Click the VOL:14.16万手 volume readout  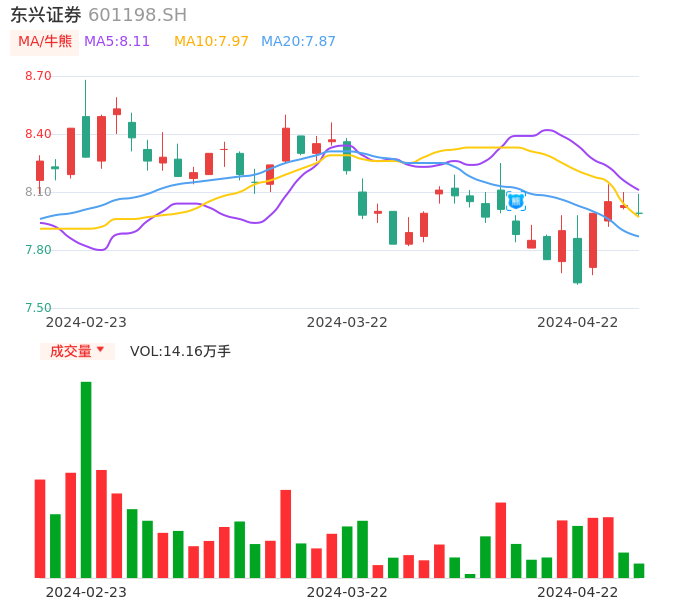click(180, 351)
